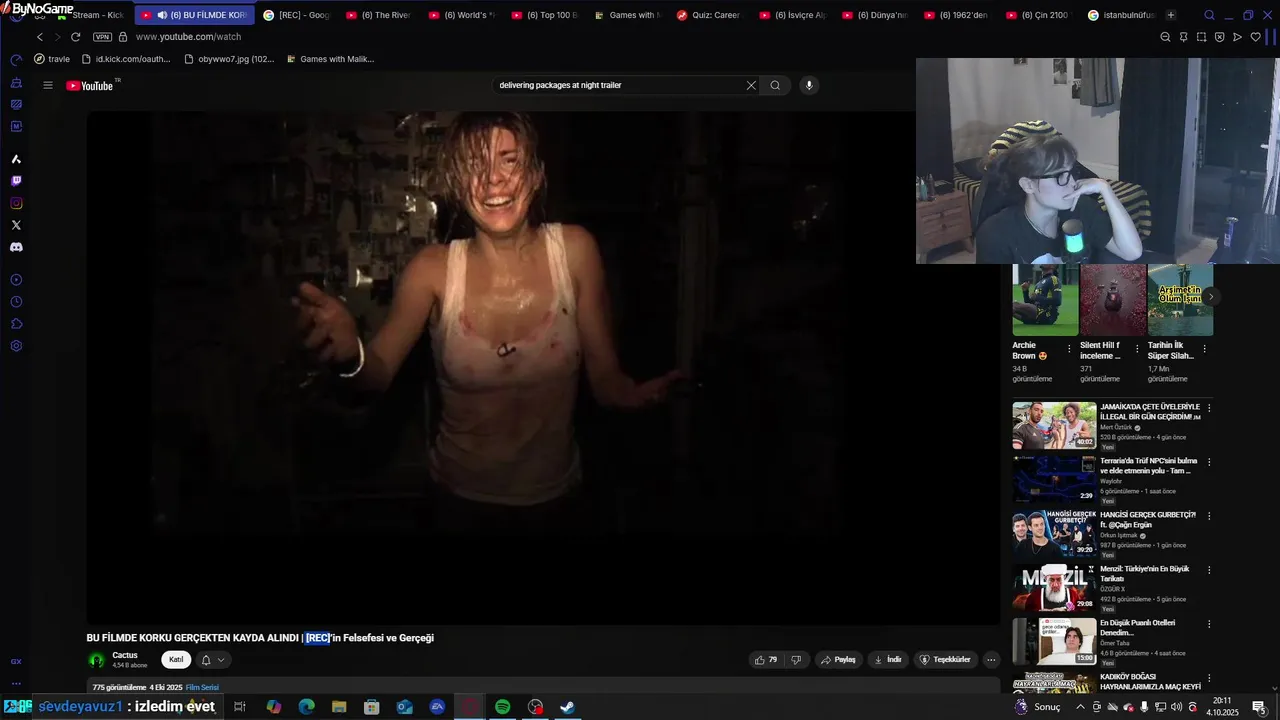The width and height of the screenshot is (1280, 720).
Task: Open Spotify from the Windows taskbar
Action: tap(503, 707)
